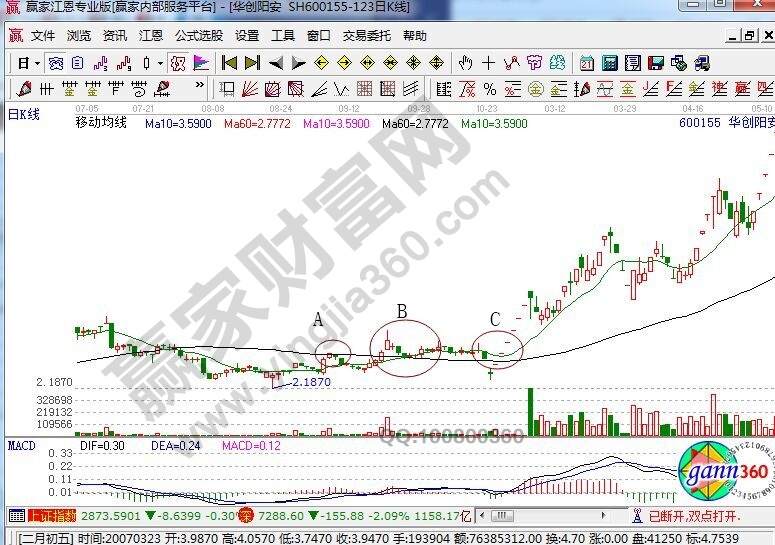Toggle the boxed pattern icon before the flag
Screen dimensions: 775x545
pyautogui.click(x=178, y=63)
